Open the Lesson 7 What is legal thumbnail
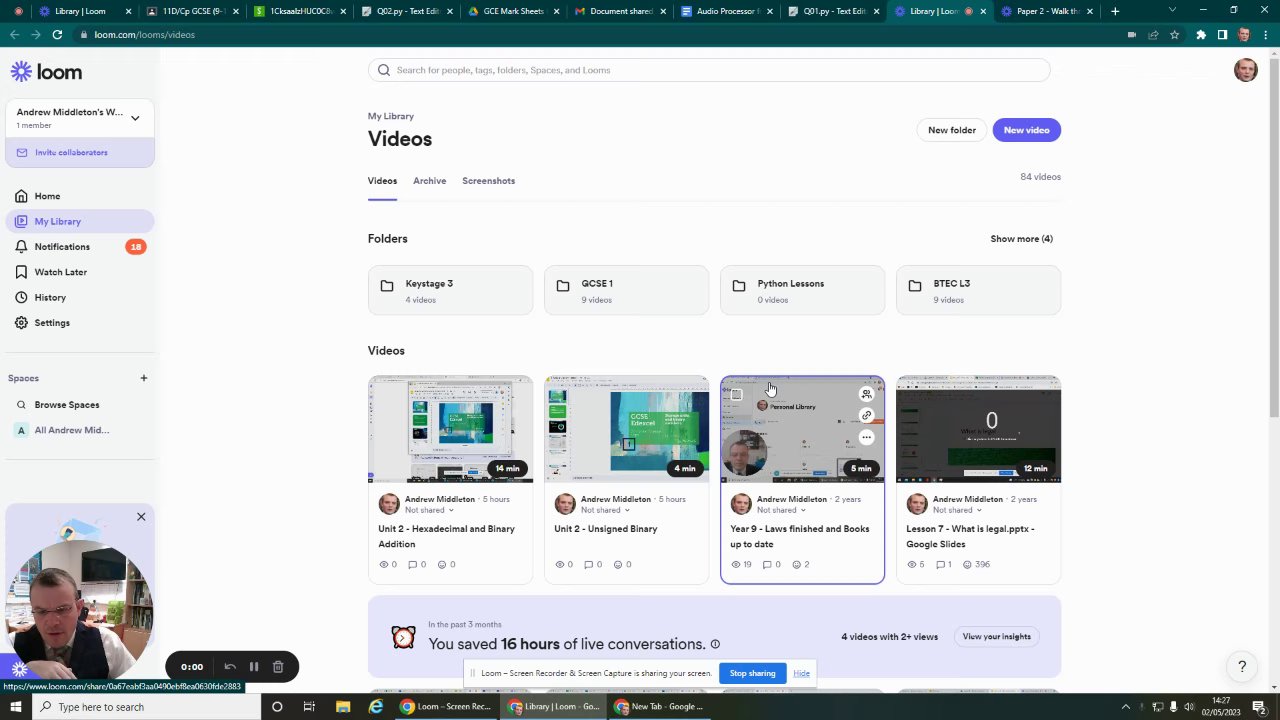 [978, 429]
